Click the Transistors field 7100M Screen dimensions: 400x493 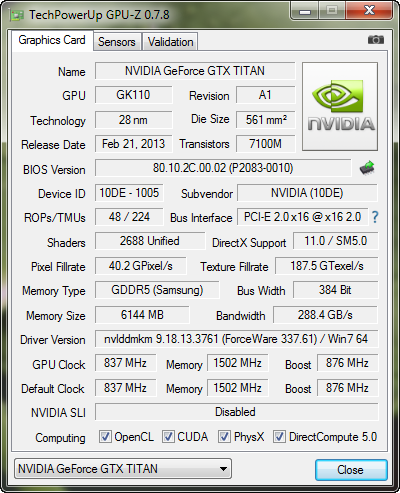coord(266,144)
